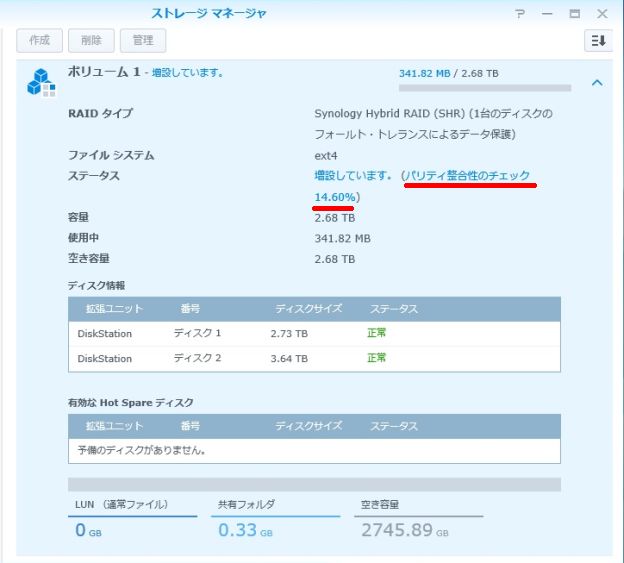The width and height of the screenshot is (624, 563).
Task: Click the 予備のディスクがありません message row
Action: (314, 451)
